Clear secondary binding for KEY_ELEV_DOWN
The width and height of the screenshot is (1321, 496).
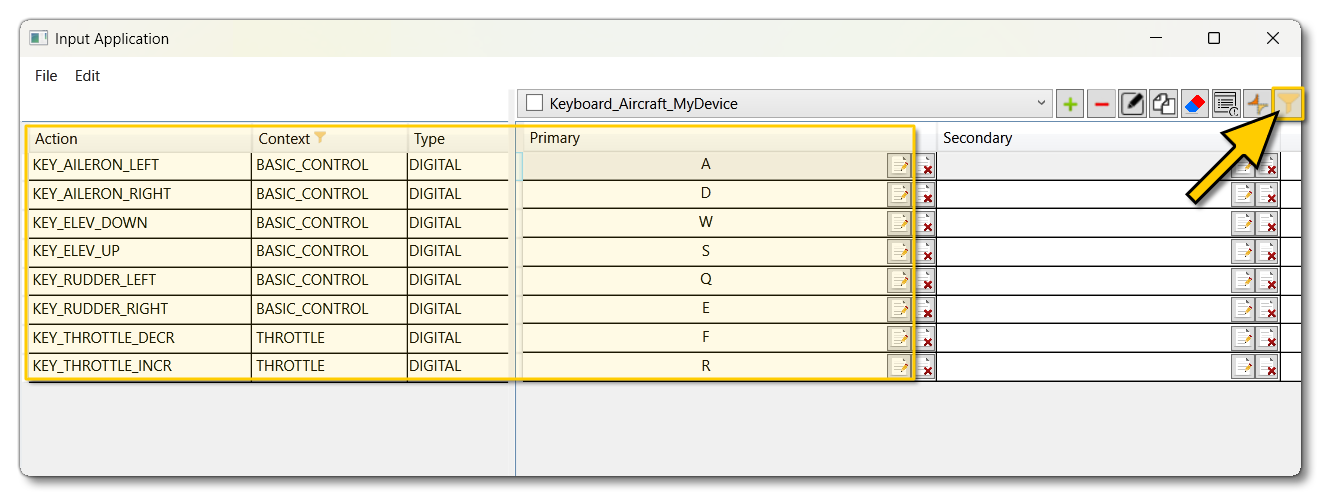point(1268,223)
